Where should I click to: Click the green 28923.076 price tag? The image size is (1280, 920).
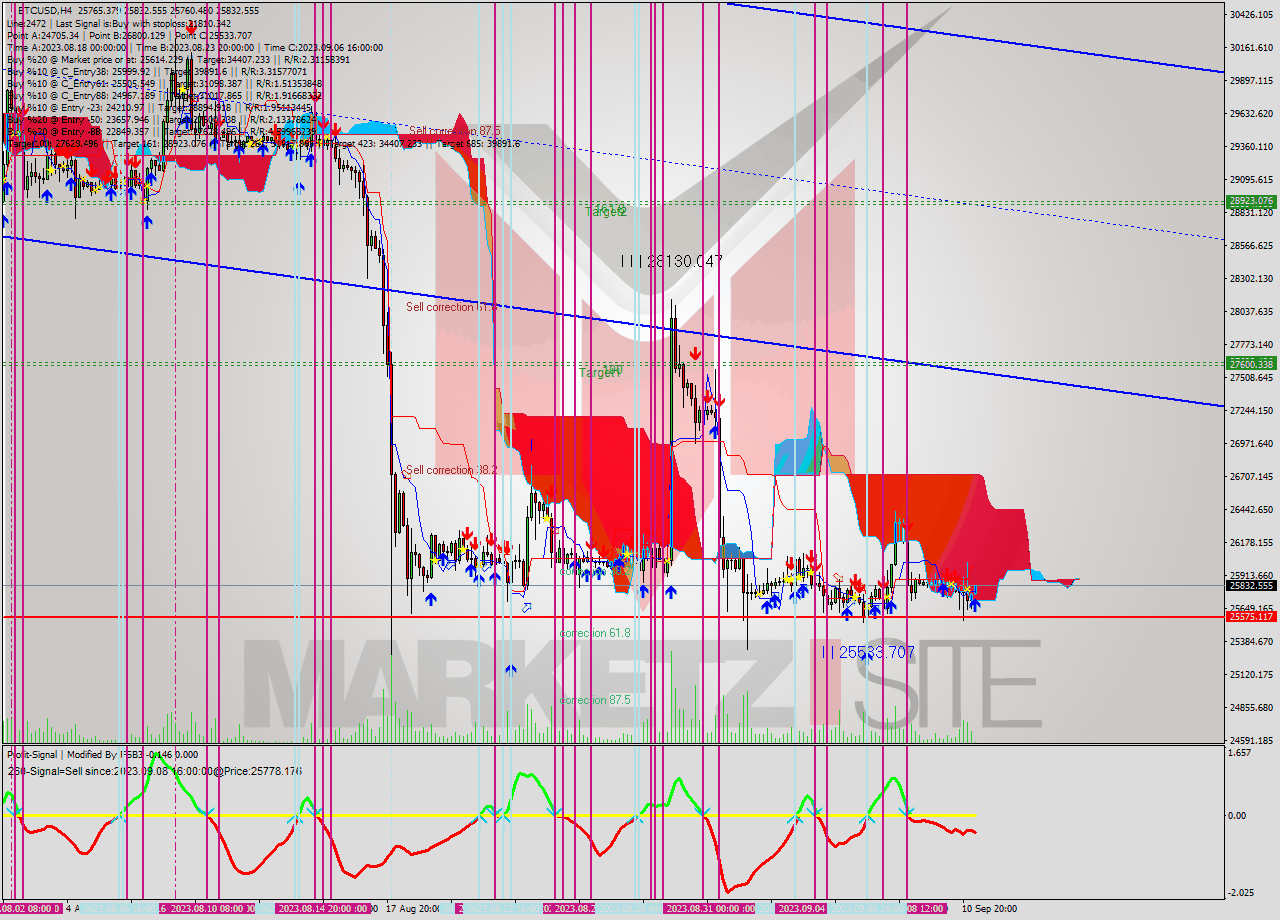[1251, 201]
